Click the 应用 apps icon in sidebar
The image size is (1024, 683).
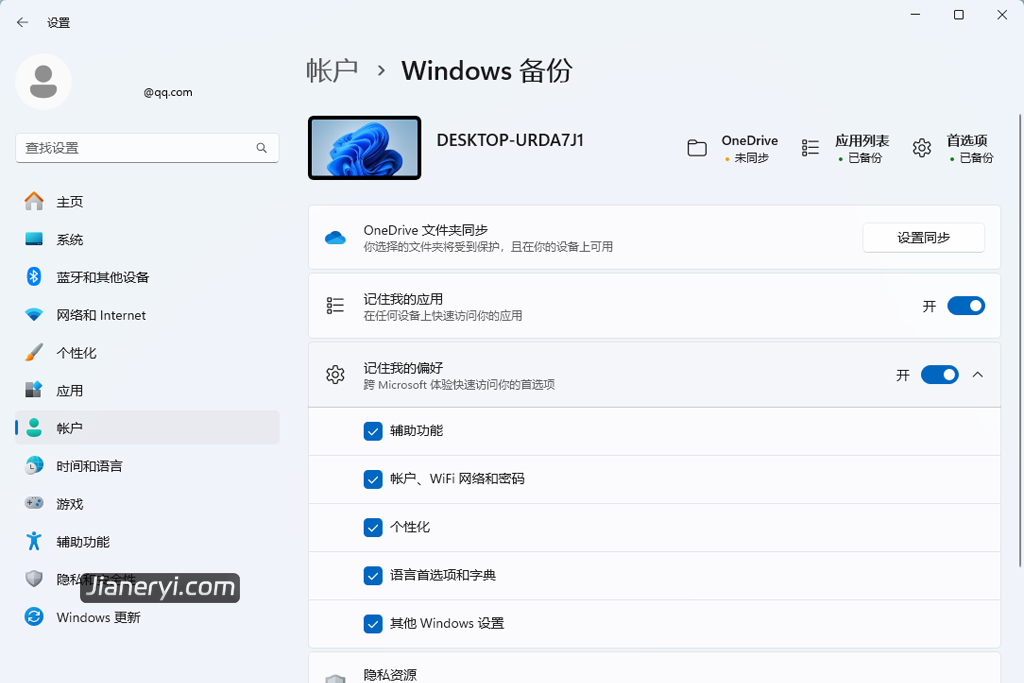pos(34,390)
